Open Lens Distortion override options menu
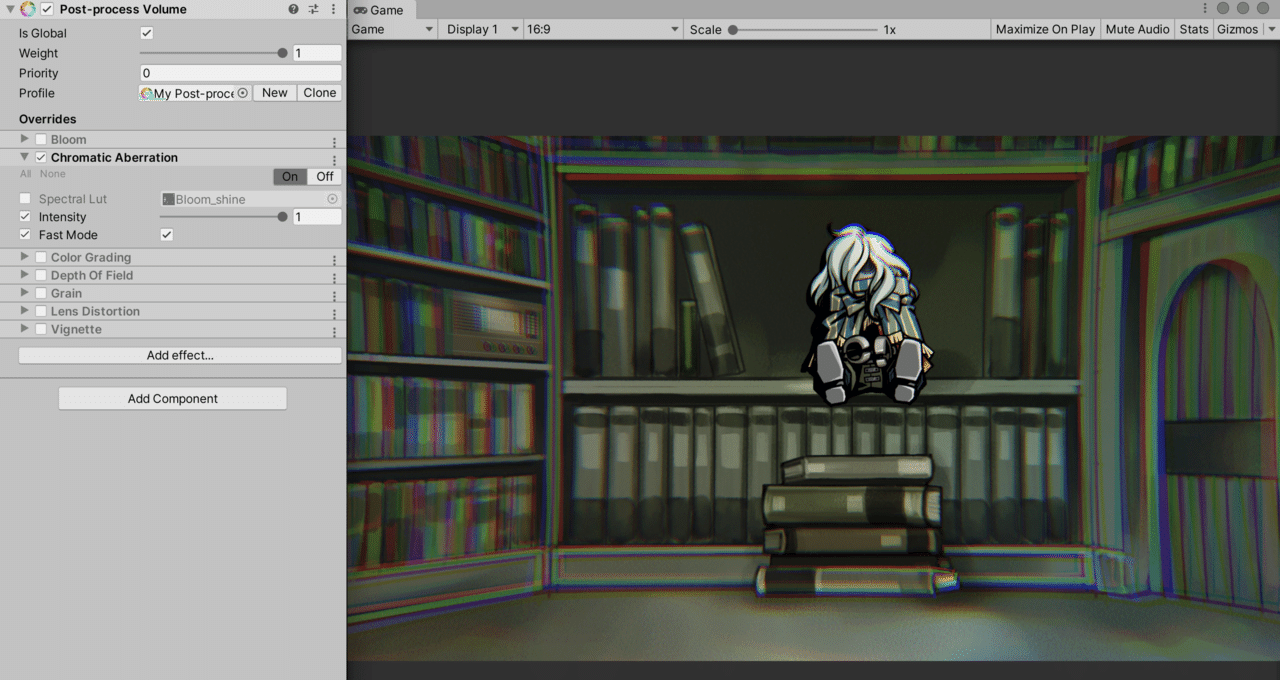The width and height of the screenshot is (1280, 680). [x=334, y=313]
